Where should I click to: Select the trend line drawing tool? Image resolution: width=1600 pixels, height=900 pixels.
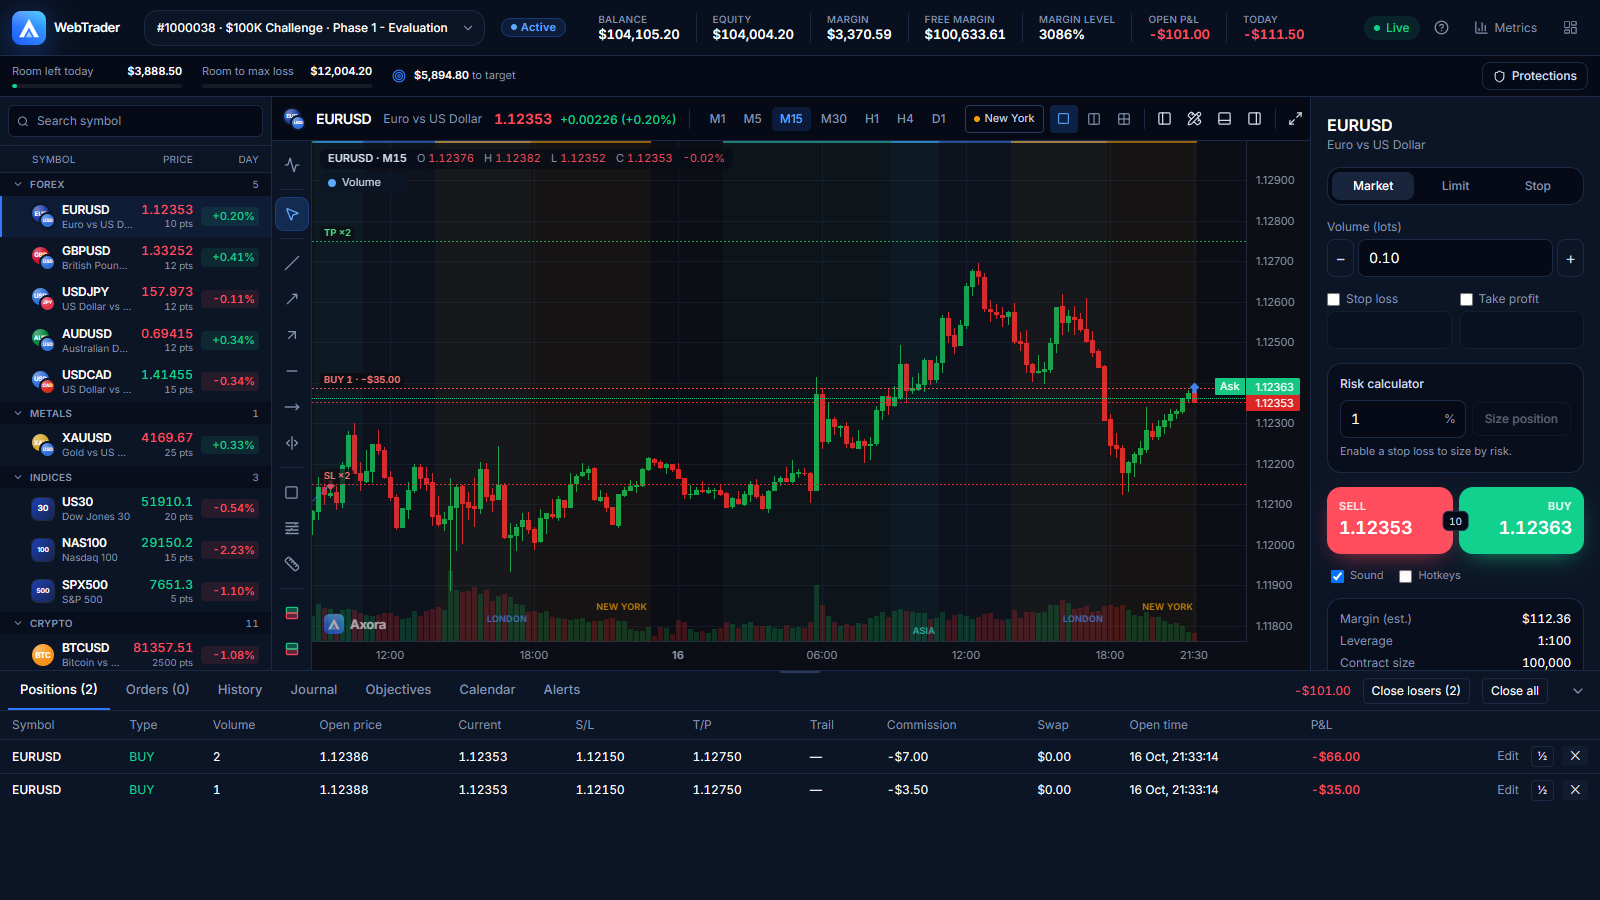coord(292,263)
